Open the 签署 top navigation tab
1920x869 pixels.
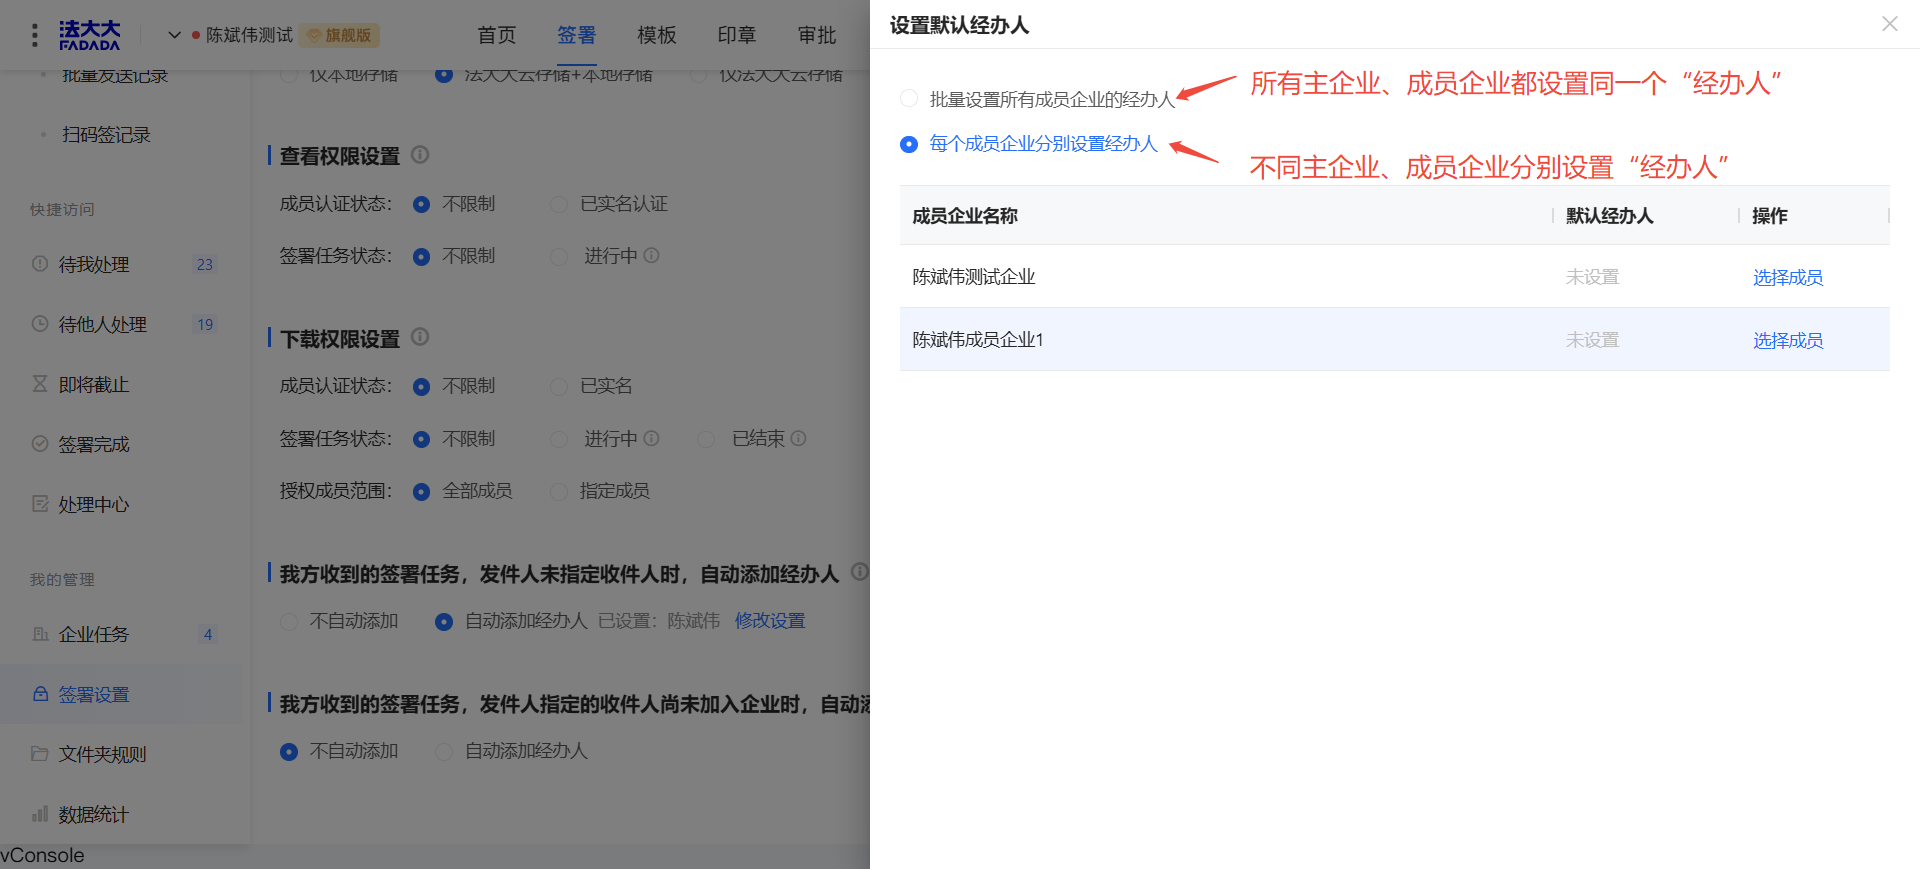tap(576, 35)
